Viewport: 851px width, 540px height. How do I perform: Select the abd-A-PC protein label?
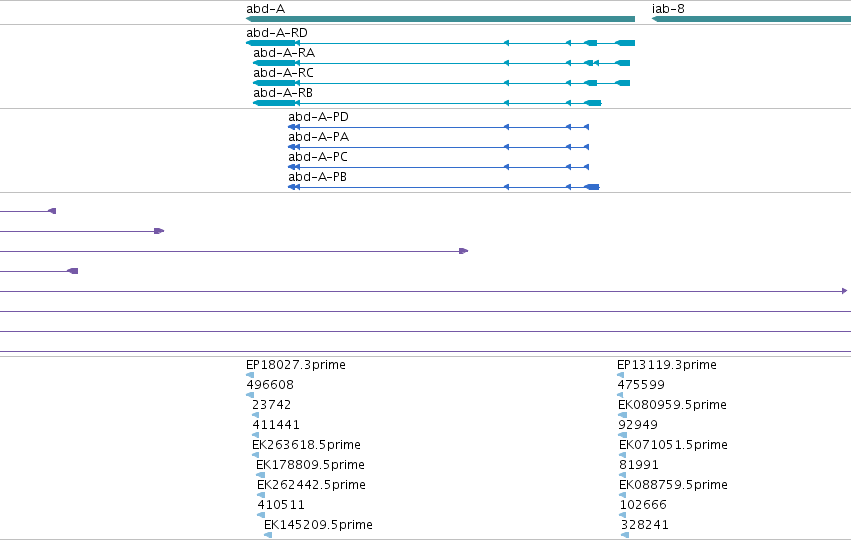point(317,157)
